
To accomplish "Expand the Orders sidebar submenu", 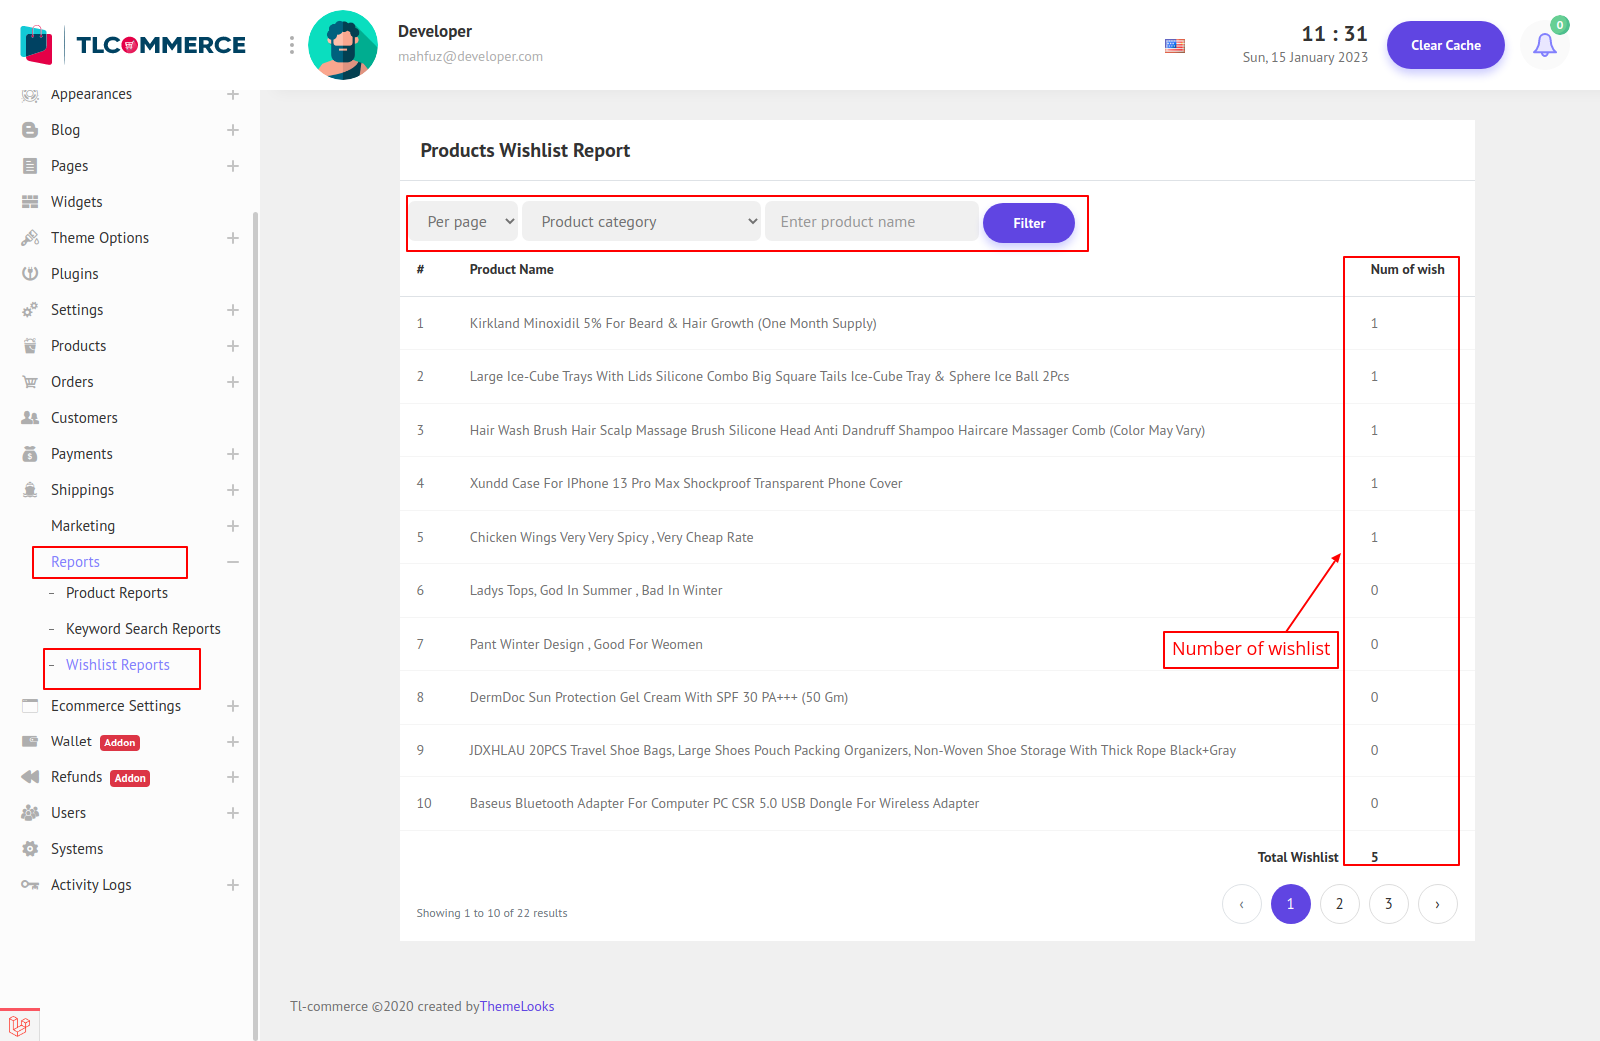I will [233, 382].
